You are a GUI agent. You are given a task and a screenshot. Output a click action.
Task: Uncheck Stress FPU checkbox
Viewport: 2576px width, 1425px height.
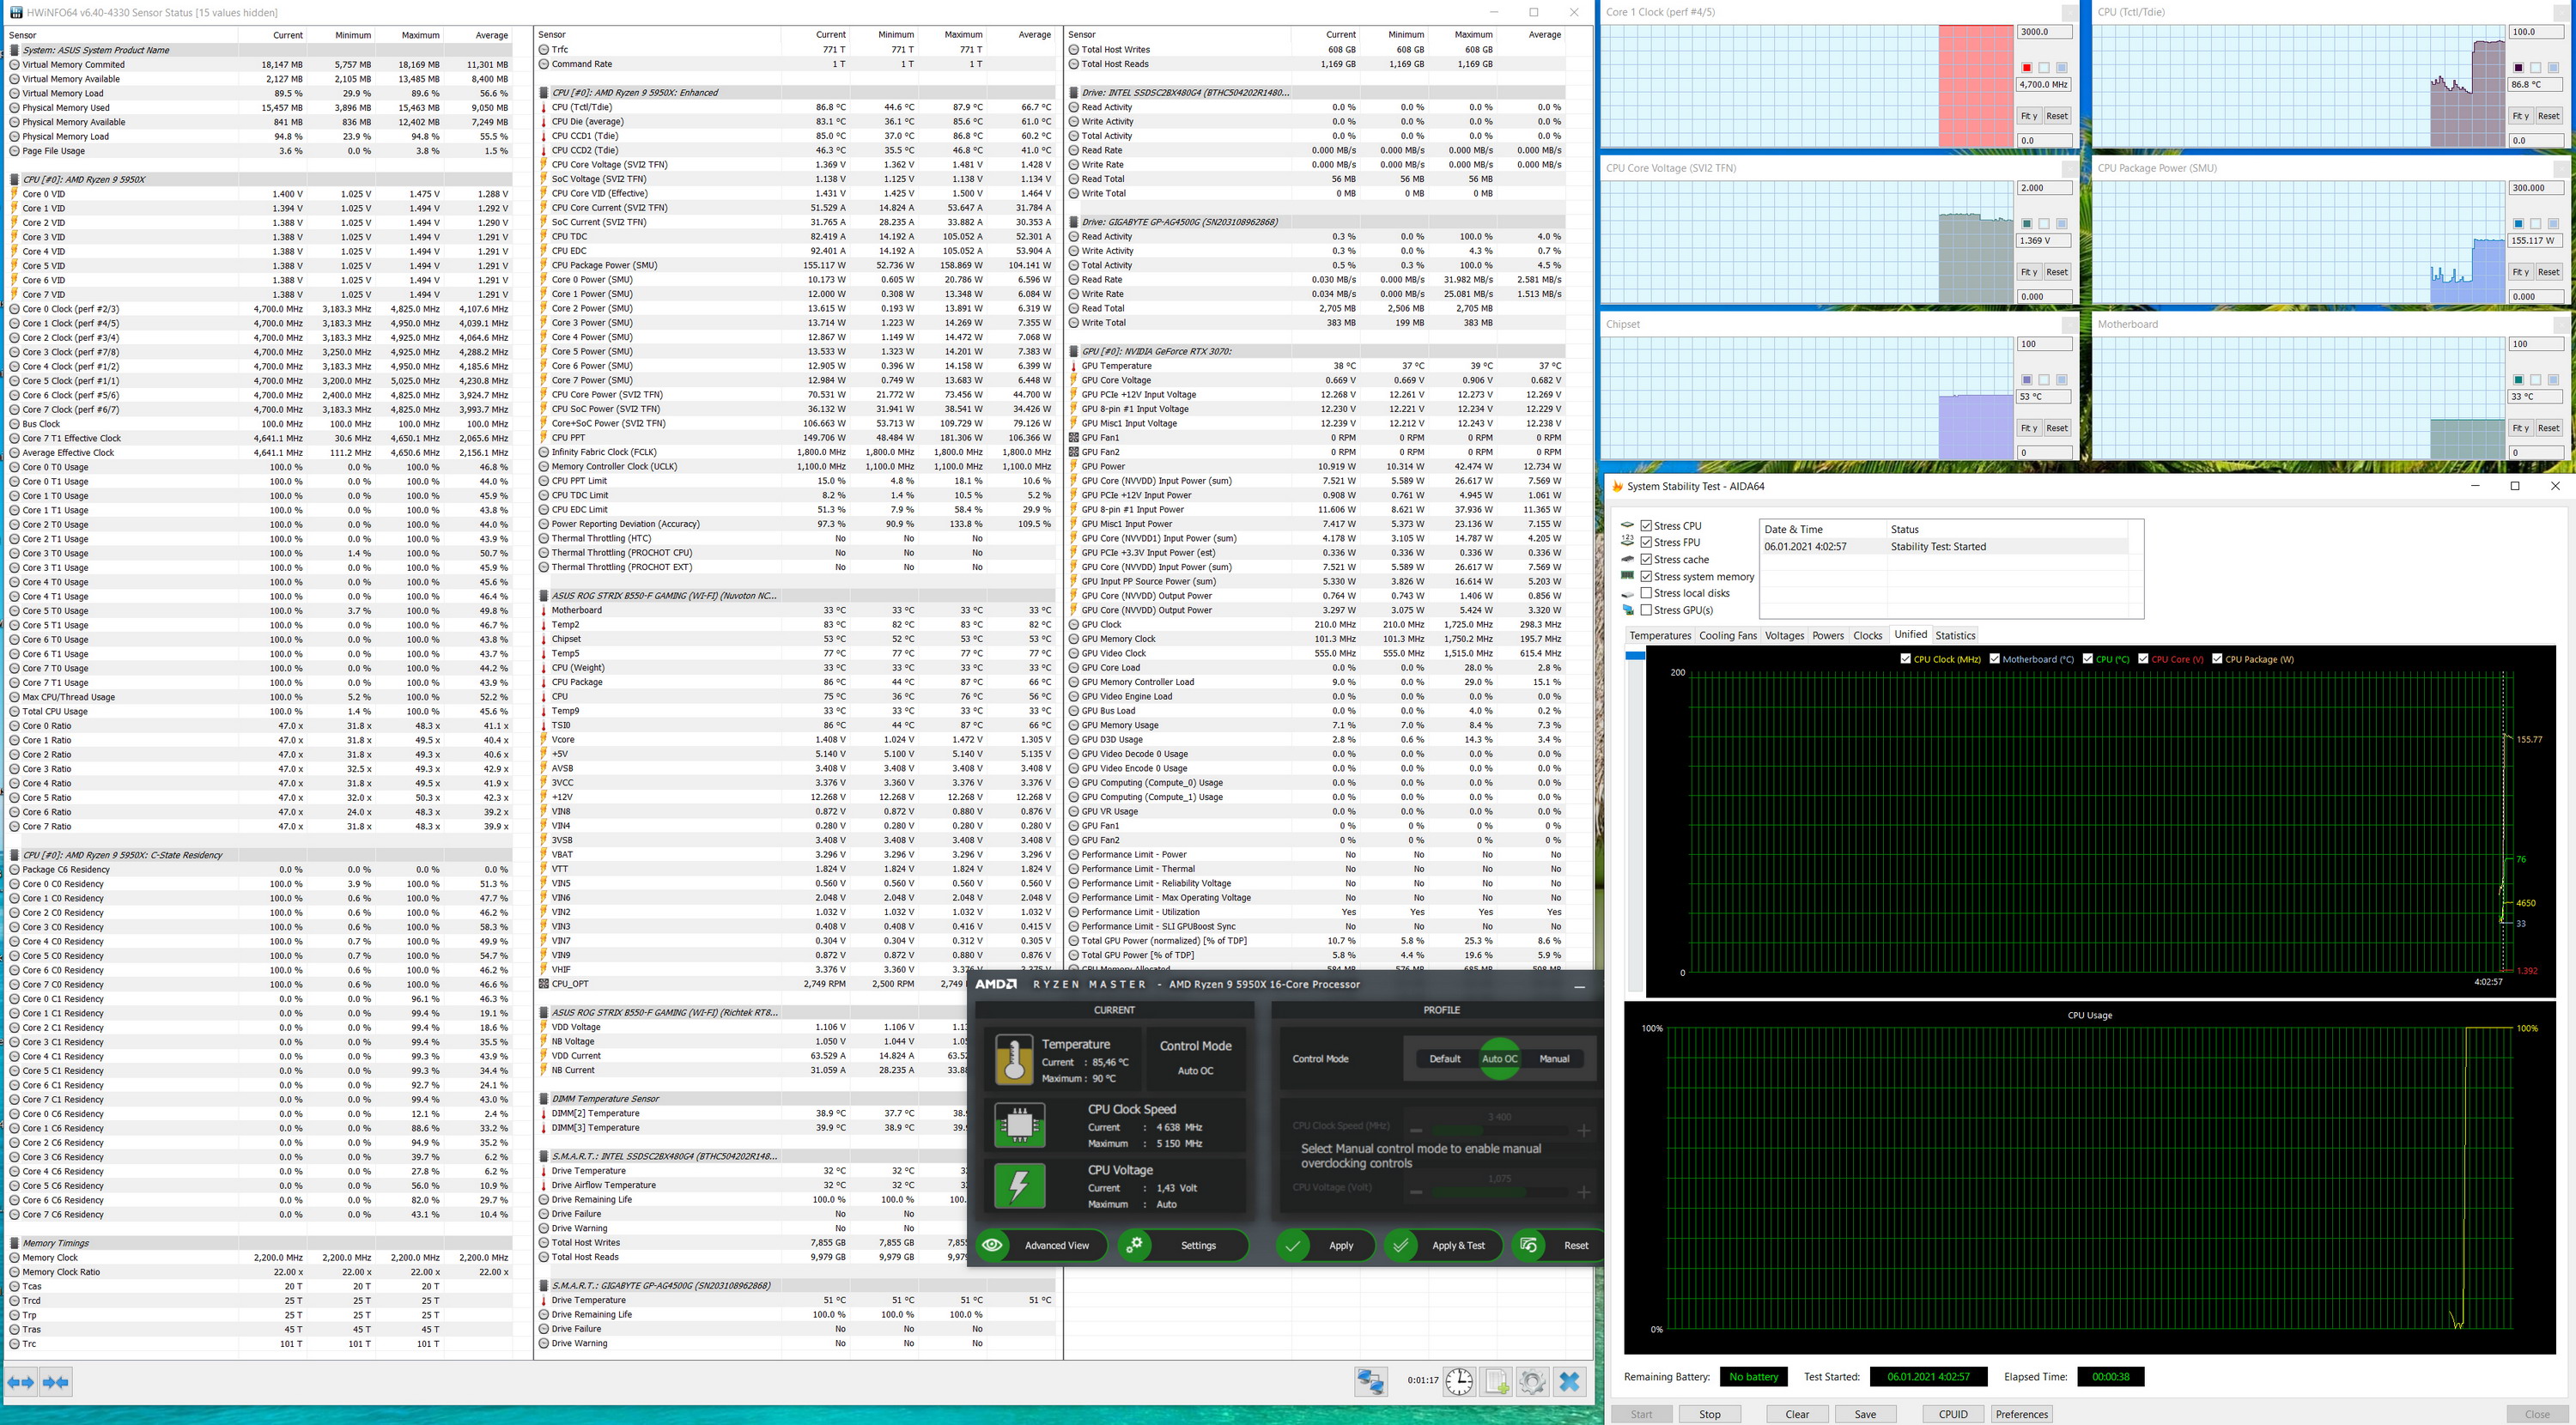point(1646,542)
